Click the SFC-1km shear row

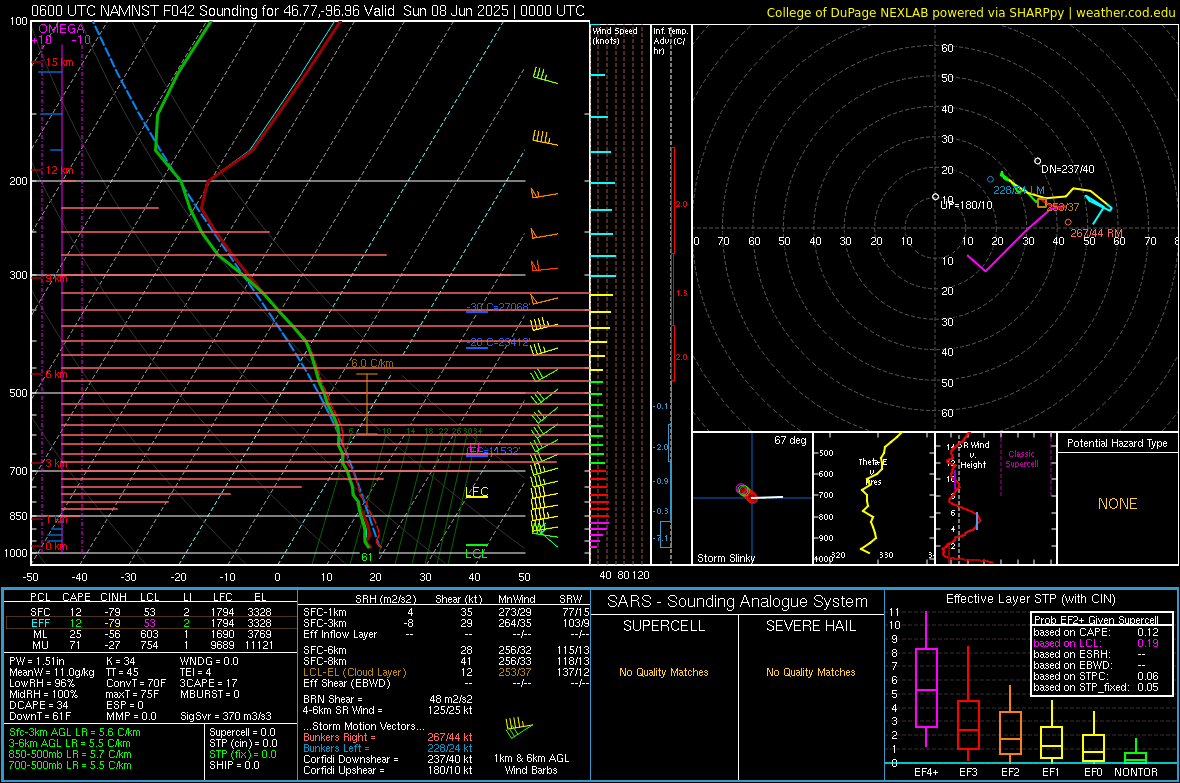pyautogui.click(x=446, y=612)
